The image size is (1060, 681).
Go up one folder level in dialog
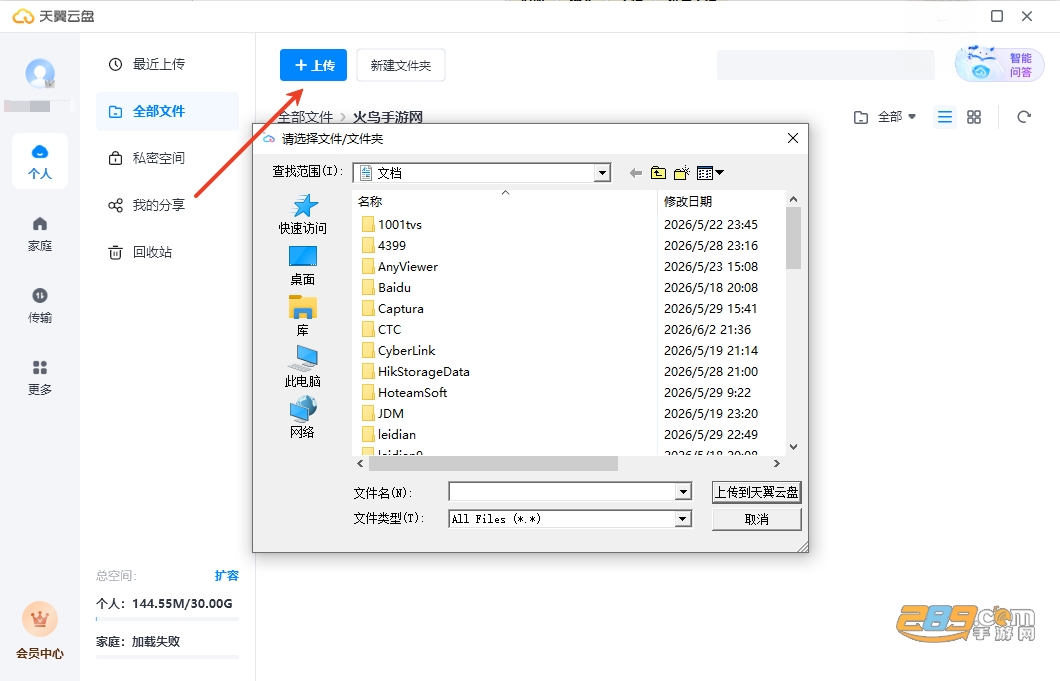click(x=658, y=173)
